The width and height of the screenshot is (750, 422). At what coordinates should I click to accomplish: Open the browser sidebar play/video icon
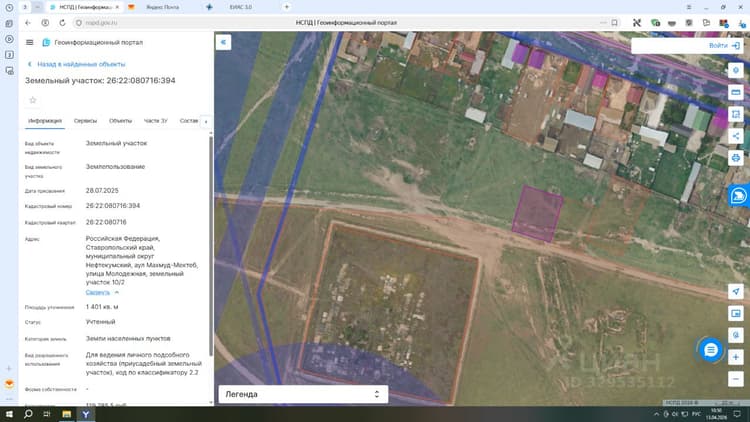pos(9,39)
